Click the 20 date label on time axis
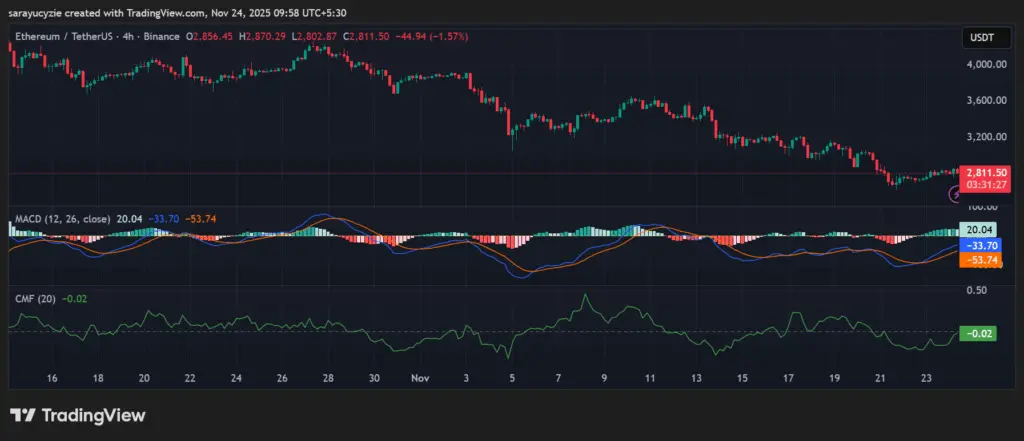This screenshot has height=441, width=1024. [x=144, y=378]
